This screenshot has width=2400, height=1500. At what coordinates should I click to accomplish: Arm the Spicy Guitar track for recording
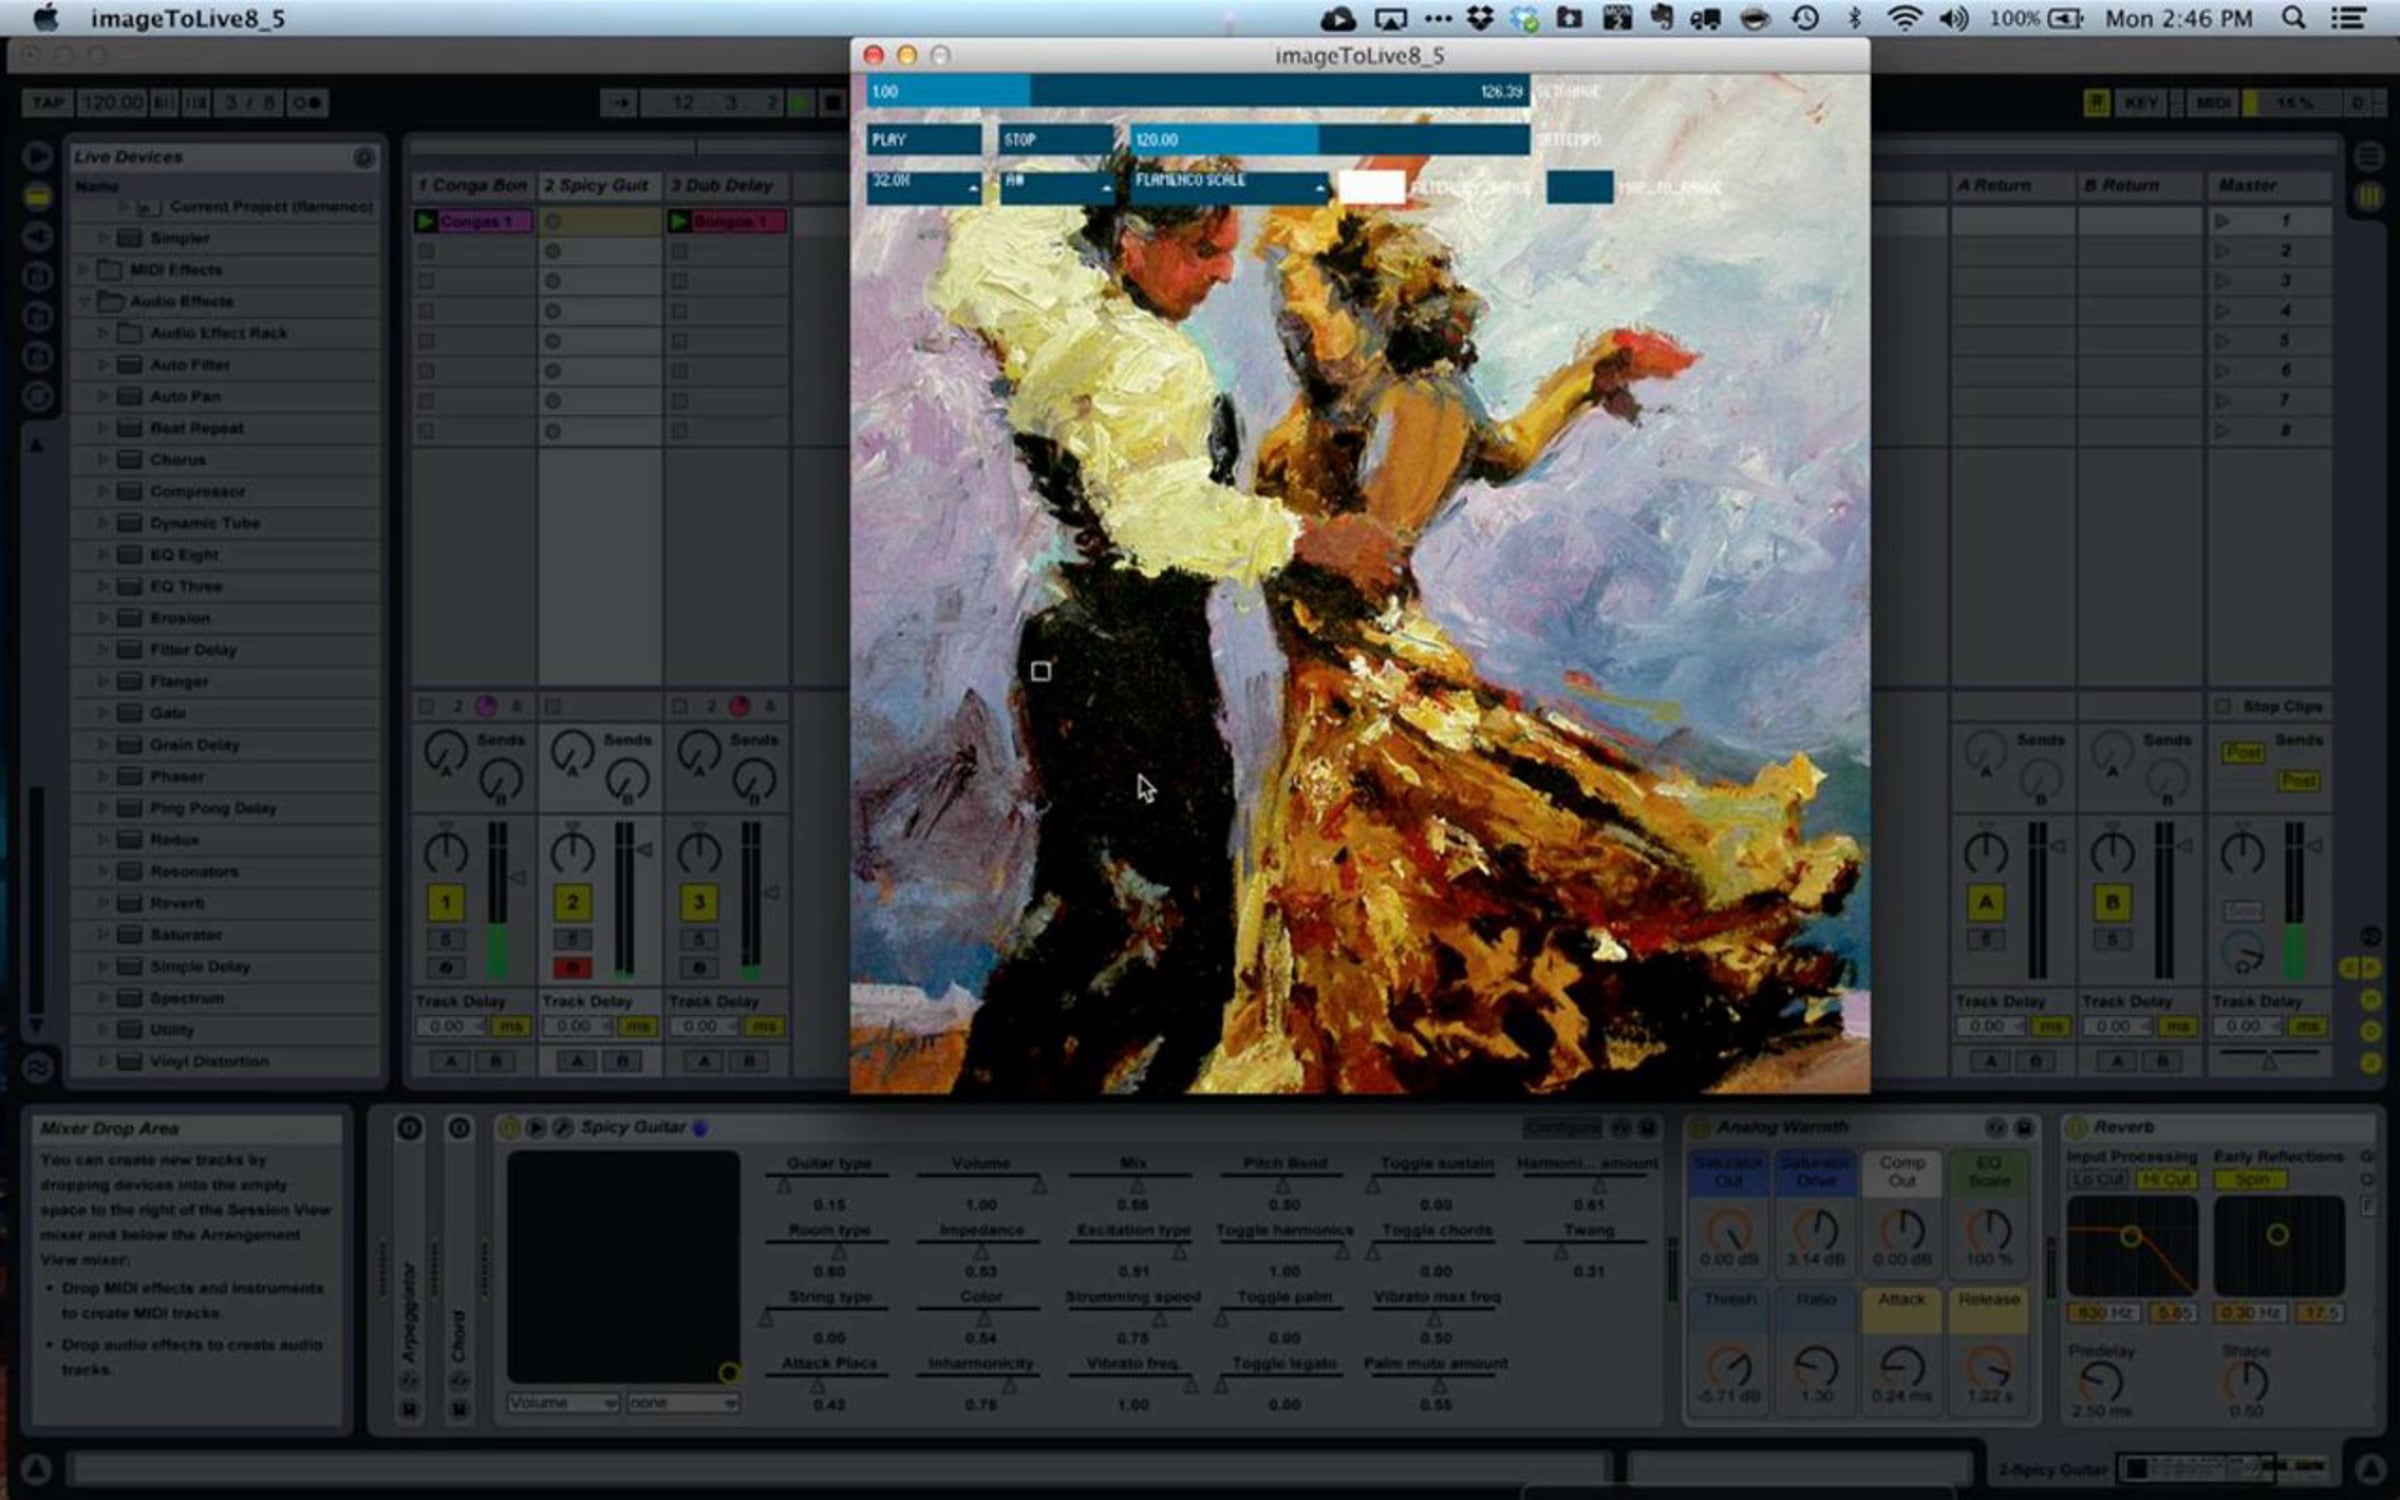coord(572,967)
